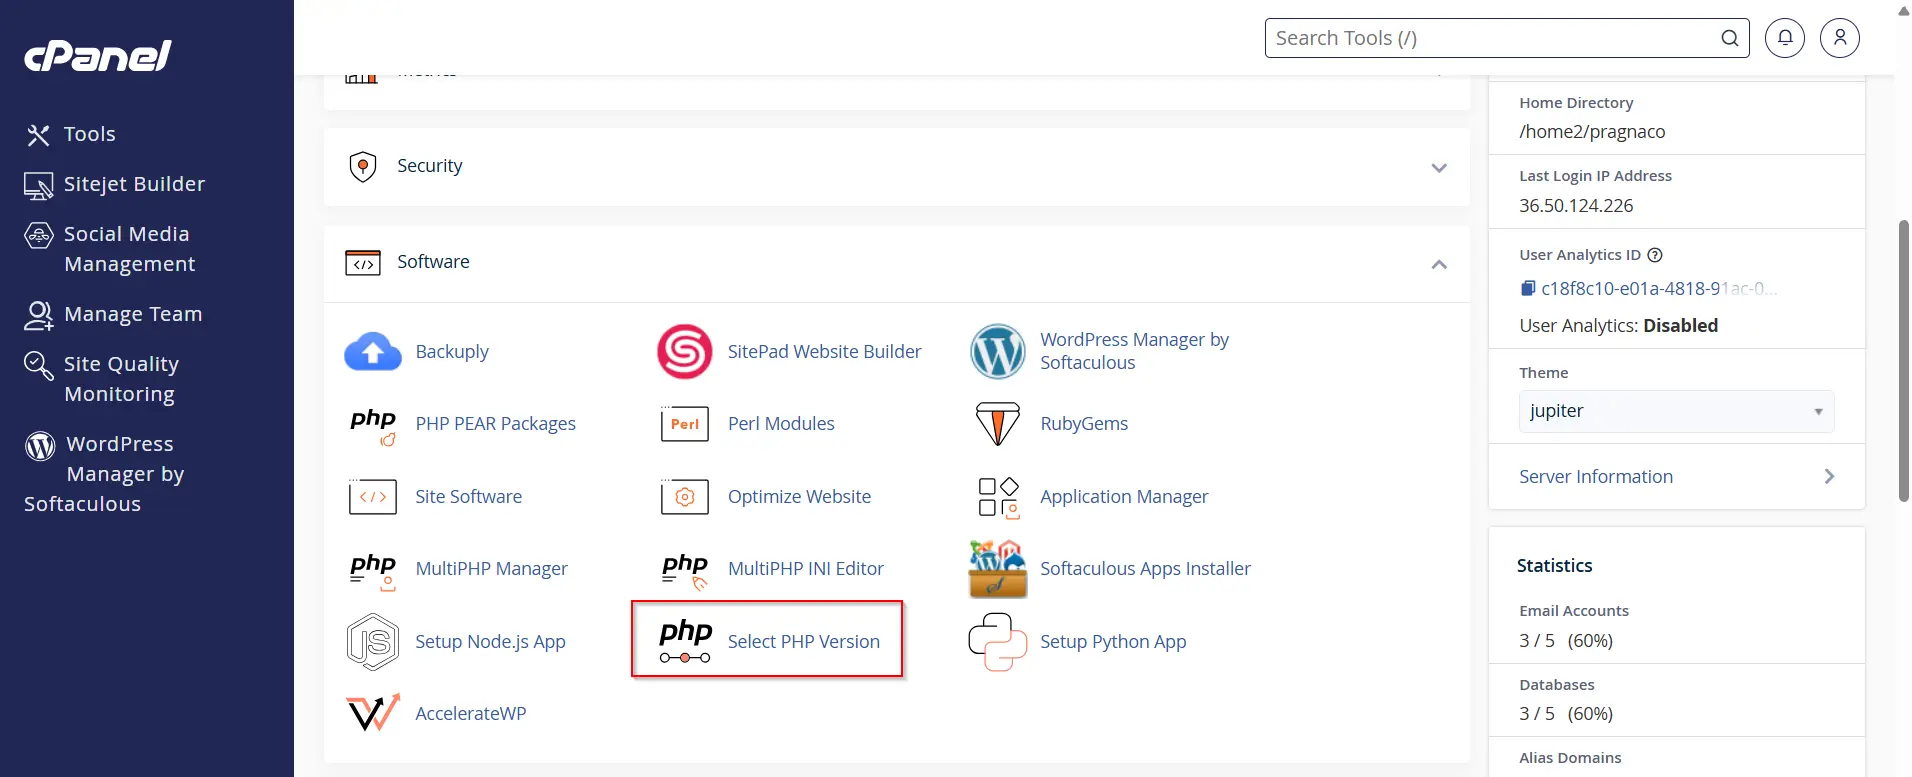Click PHP PEAR Packages icon
The image size is (1912, 777).
tap(373, 425)
